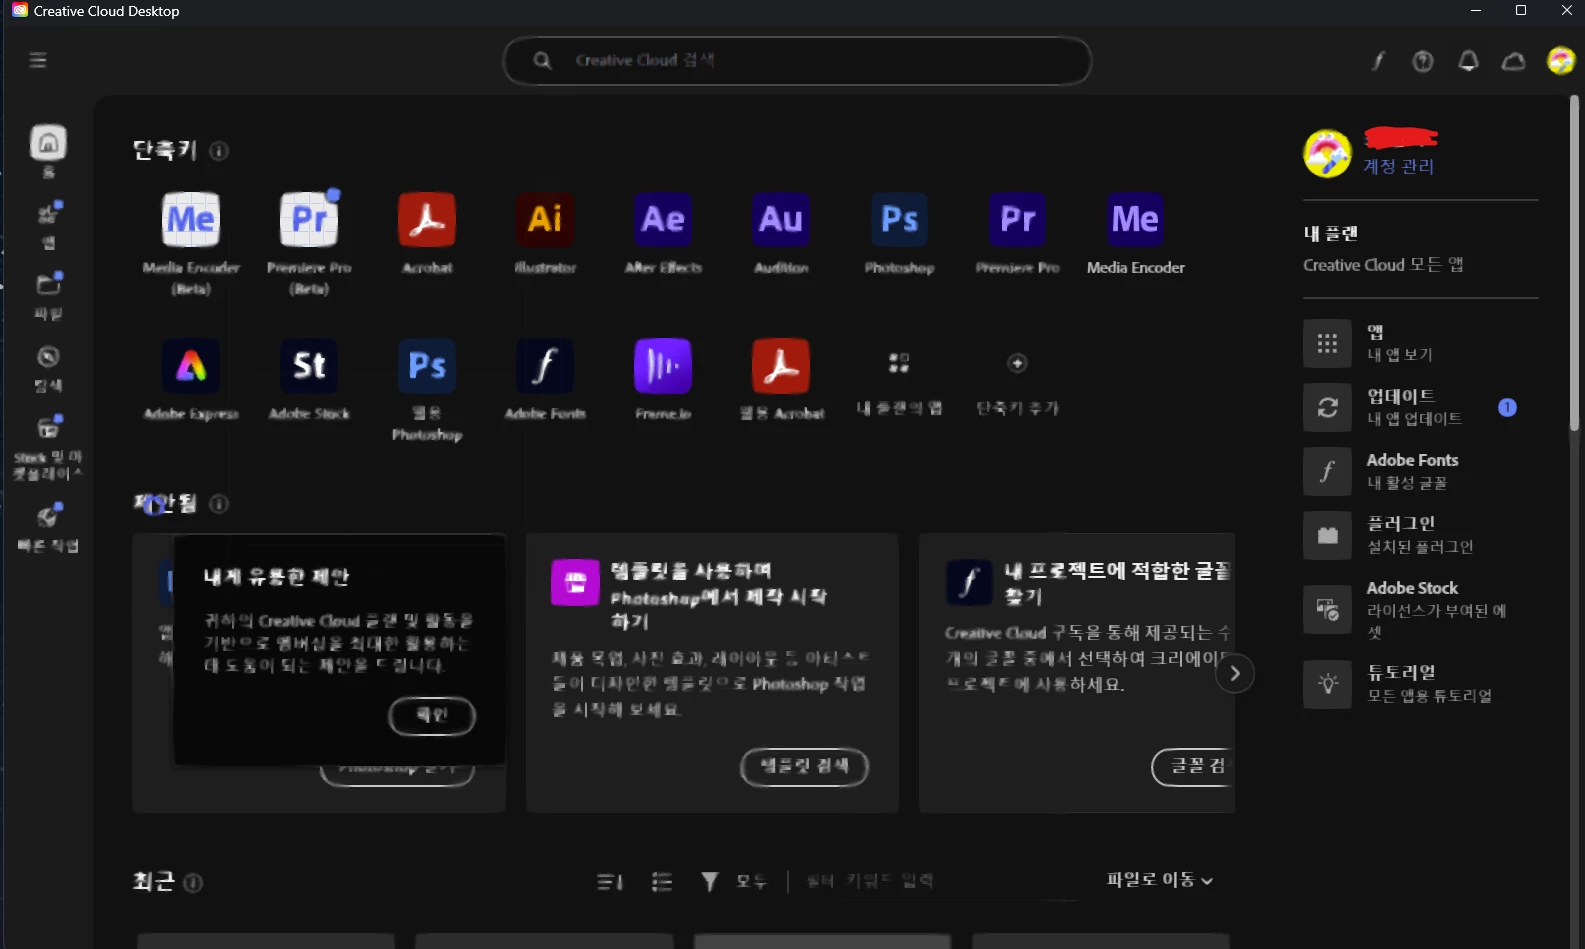This screenshot has width=1585, height=949.
Task: Open the hamburger menu icon
Action: point(38,60)
